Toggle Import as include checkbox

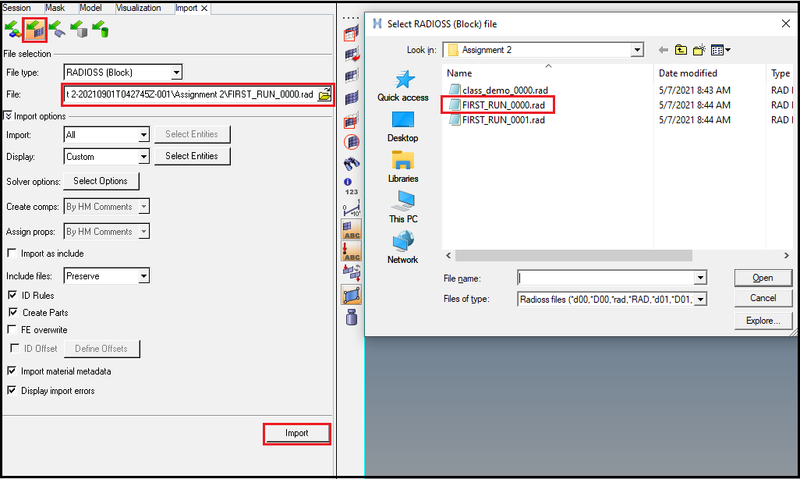(11, 253)
